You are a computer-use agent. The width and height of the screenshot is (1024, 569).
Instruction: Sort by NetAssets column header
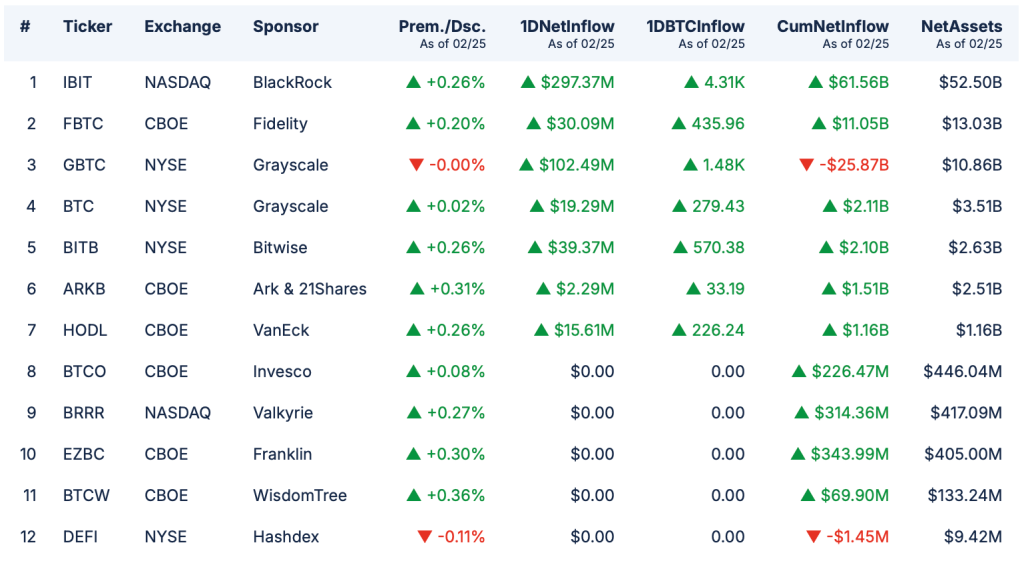961,26
